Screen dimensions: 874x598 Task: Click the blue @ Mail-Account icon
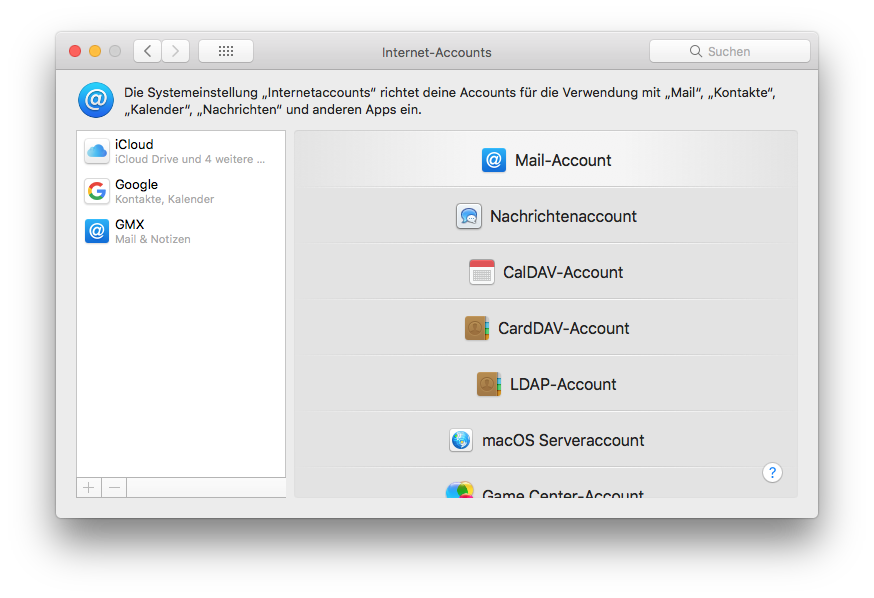coord(494,160)
